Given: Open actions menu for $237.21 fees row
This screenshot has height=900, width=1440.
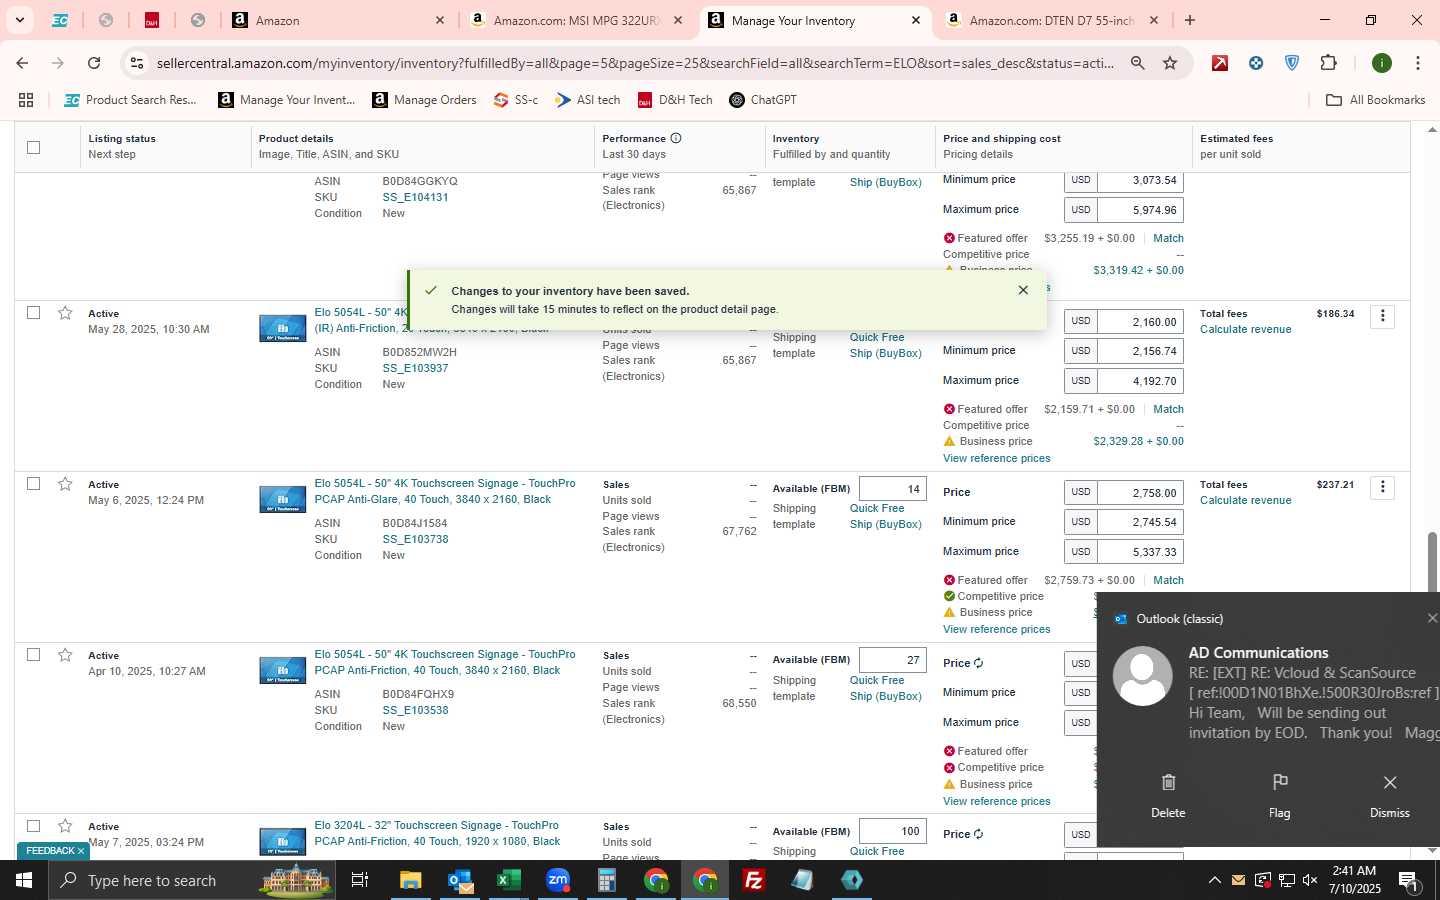Looking at the screenshot, I should [1383, 487].
